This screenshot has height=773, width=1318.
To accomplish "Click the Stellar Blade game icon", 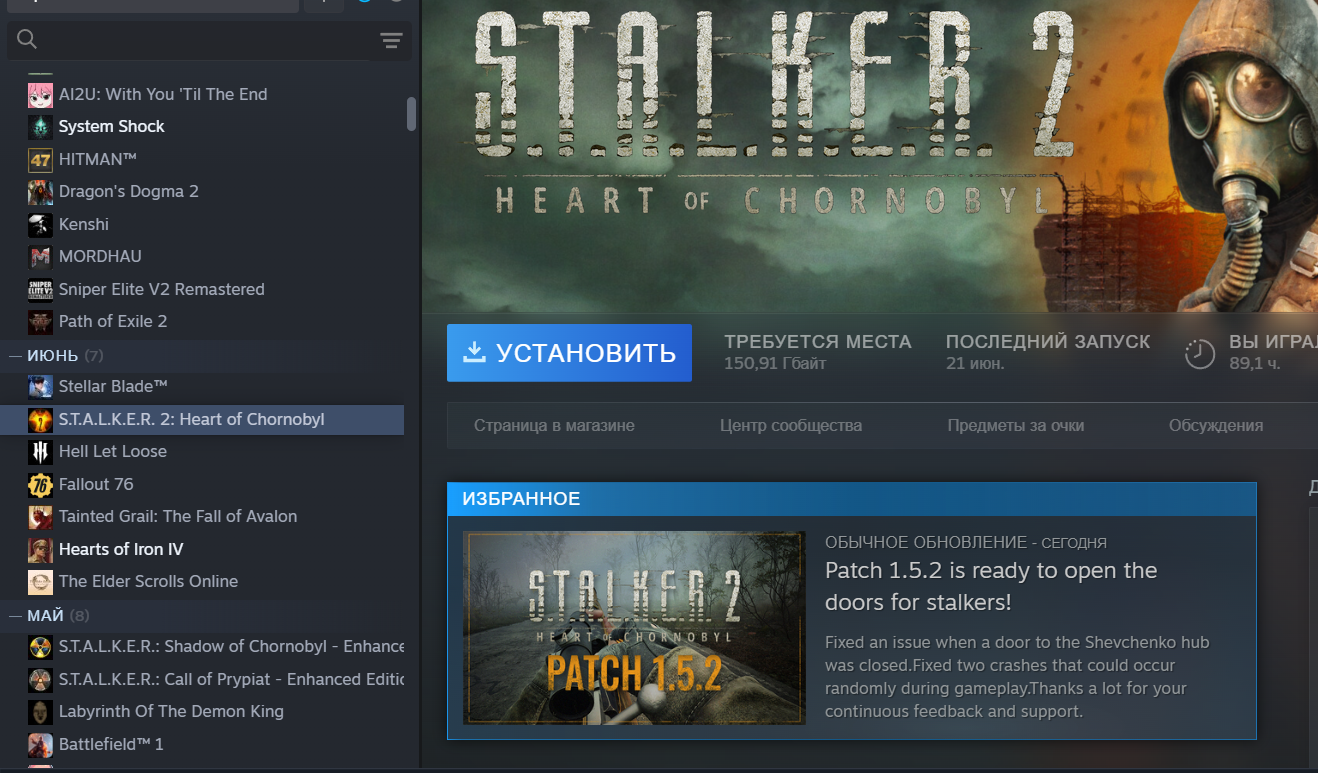I will tap(40, 386).
